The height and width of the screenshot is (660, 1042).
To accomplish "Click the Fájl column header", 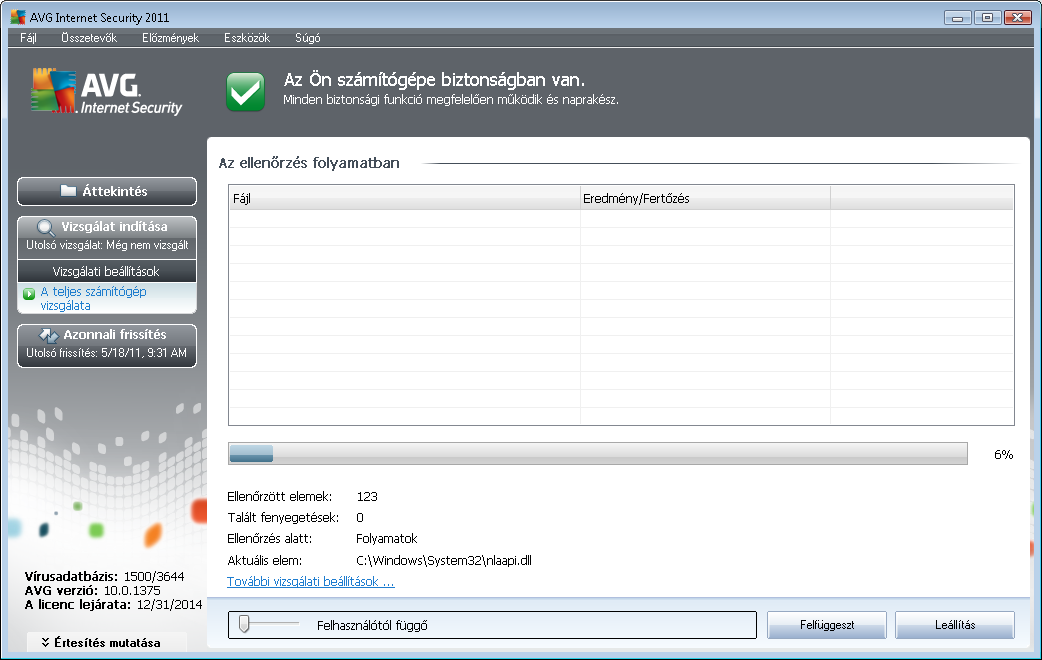I will point(405,198).
